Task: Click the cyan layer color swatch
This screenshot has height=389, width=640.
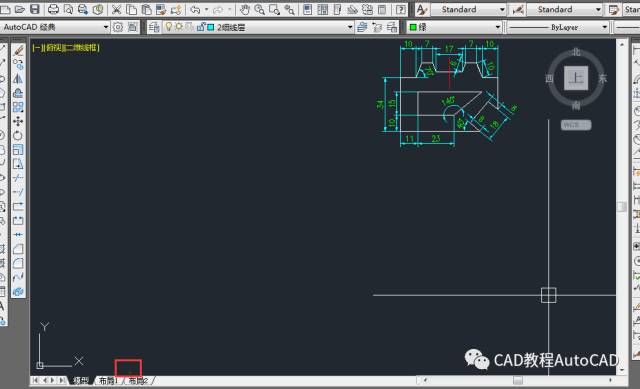Action: 211,27
